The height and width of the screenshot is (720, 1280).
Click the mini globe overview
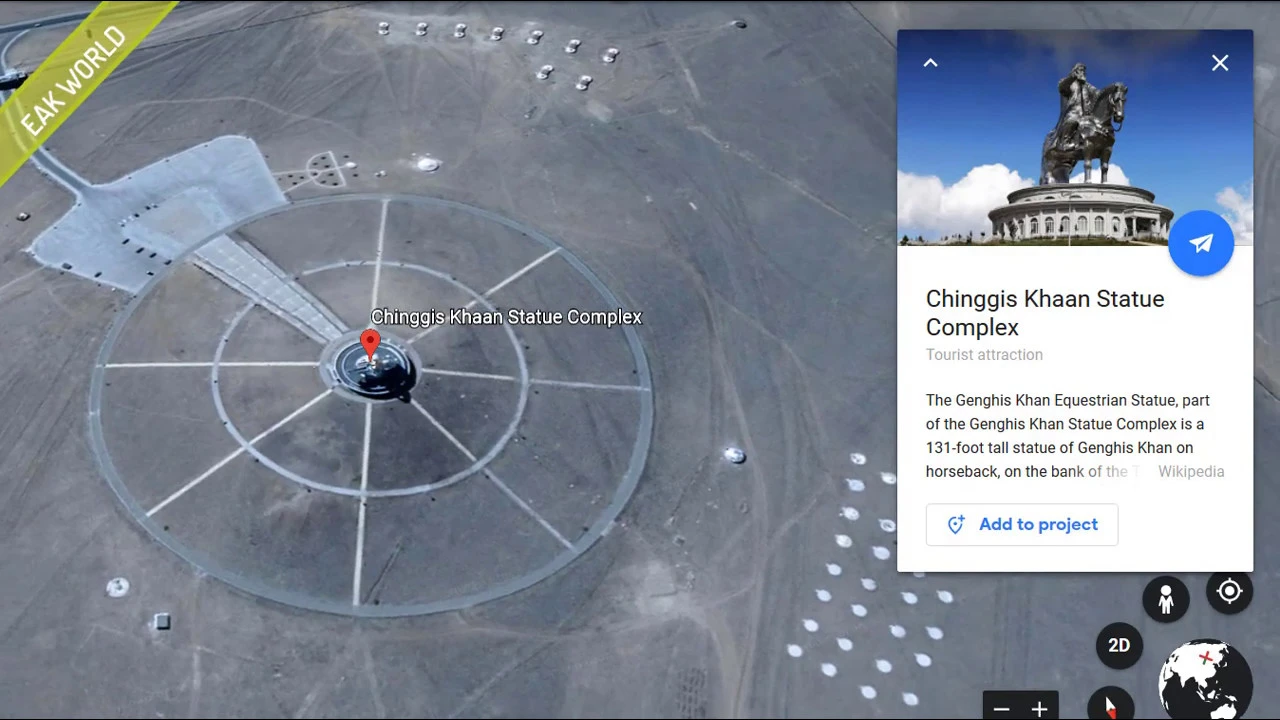tap(1205, 682)
